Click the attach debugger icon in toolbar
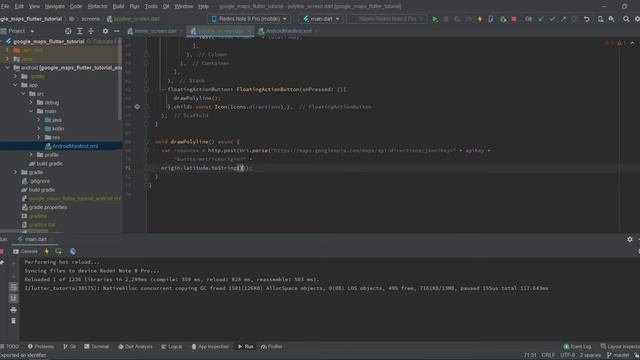This screenshot has width=640, height=360. (503, 19)
